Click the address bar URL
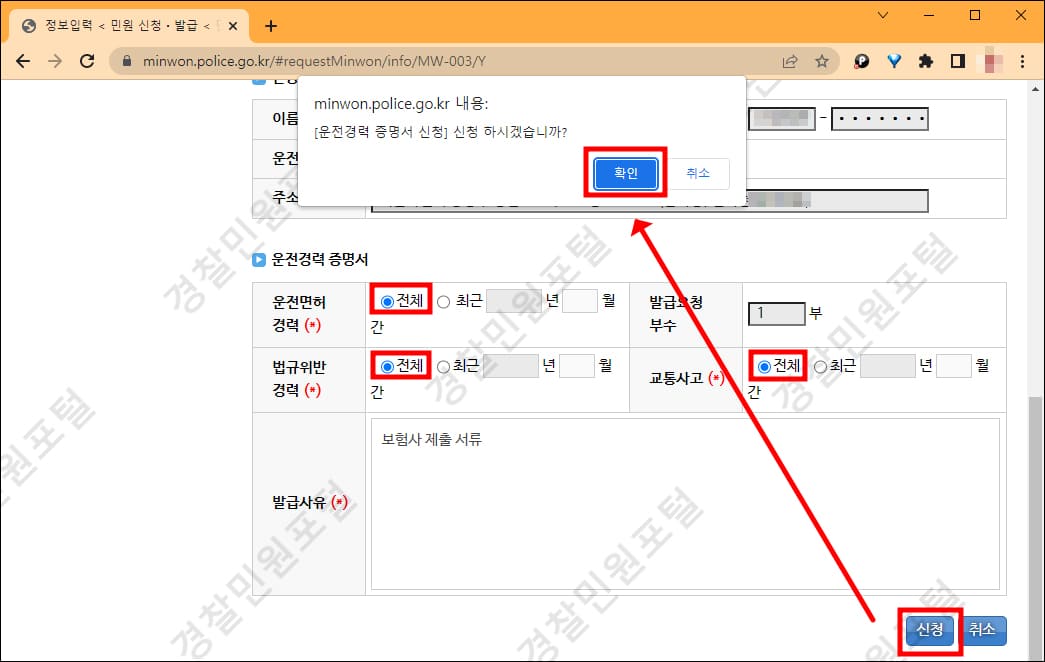Viewport: 1045px width, 662px height. 314,61
